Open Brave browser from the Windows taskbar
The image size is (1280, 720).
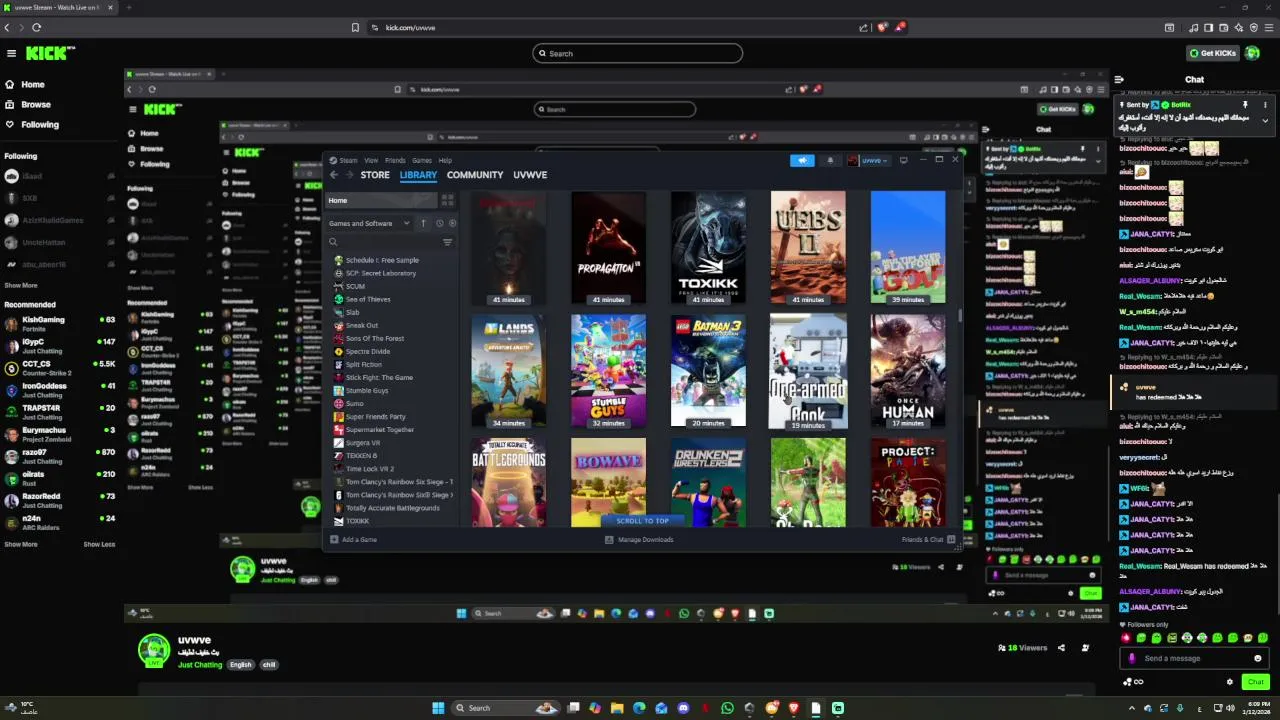coord(794,708)
